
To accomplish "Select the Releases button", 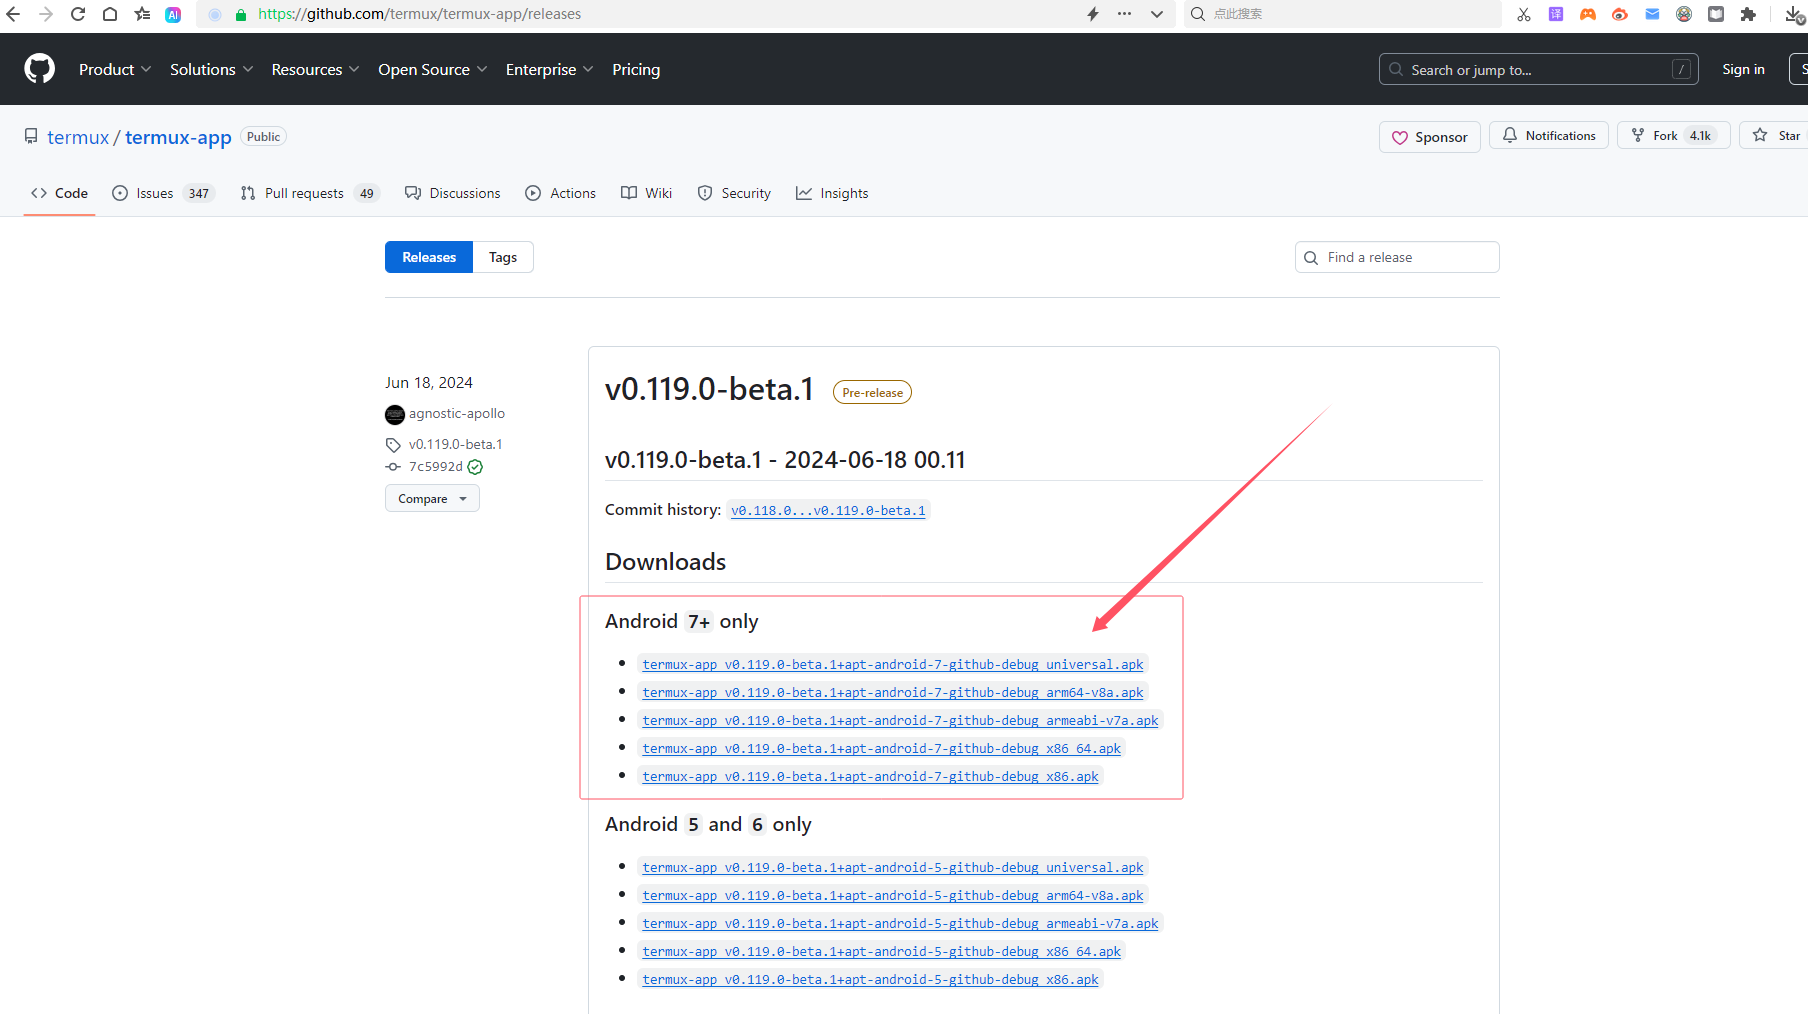I will coord(429,257).
